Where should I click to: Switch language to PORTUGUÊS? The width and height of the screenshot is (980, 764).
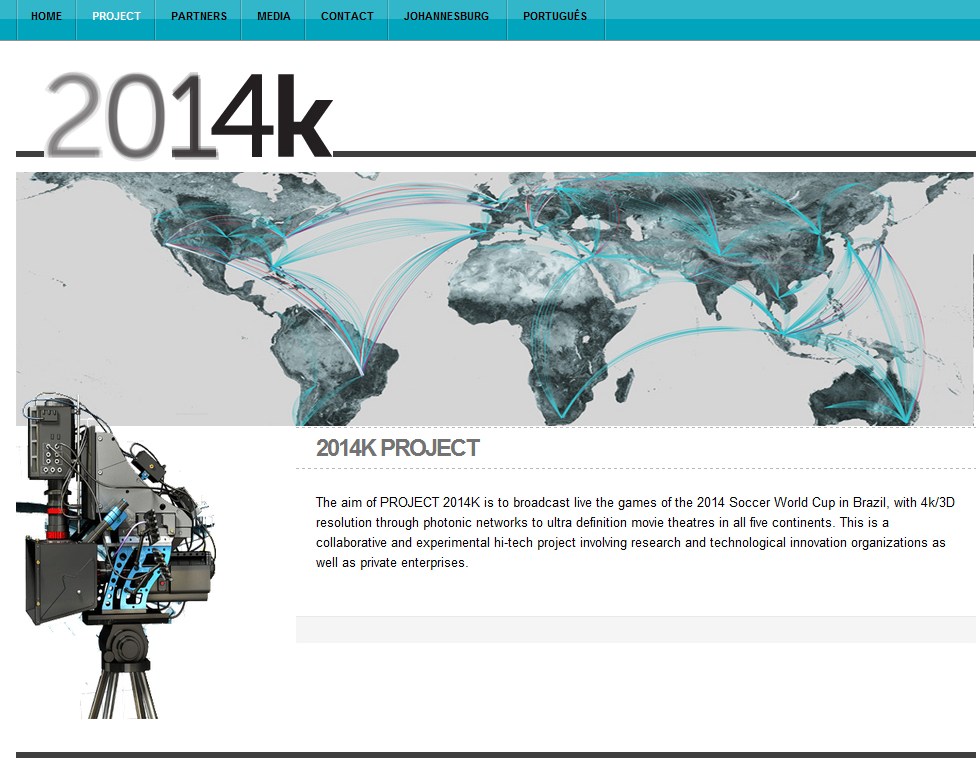pyautogui.click(x=555, y=16)
